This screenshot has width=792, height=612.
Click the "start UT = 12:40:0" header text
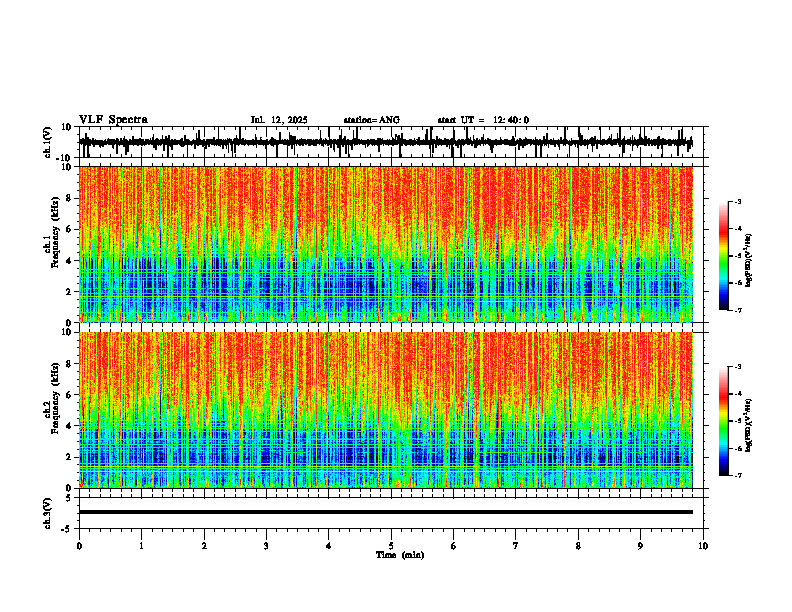coord(483,120)
